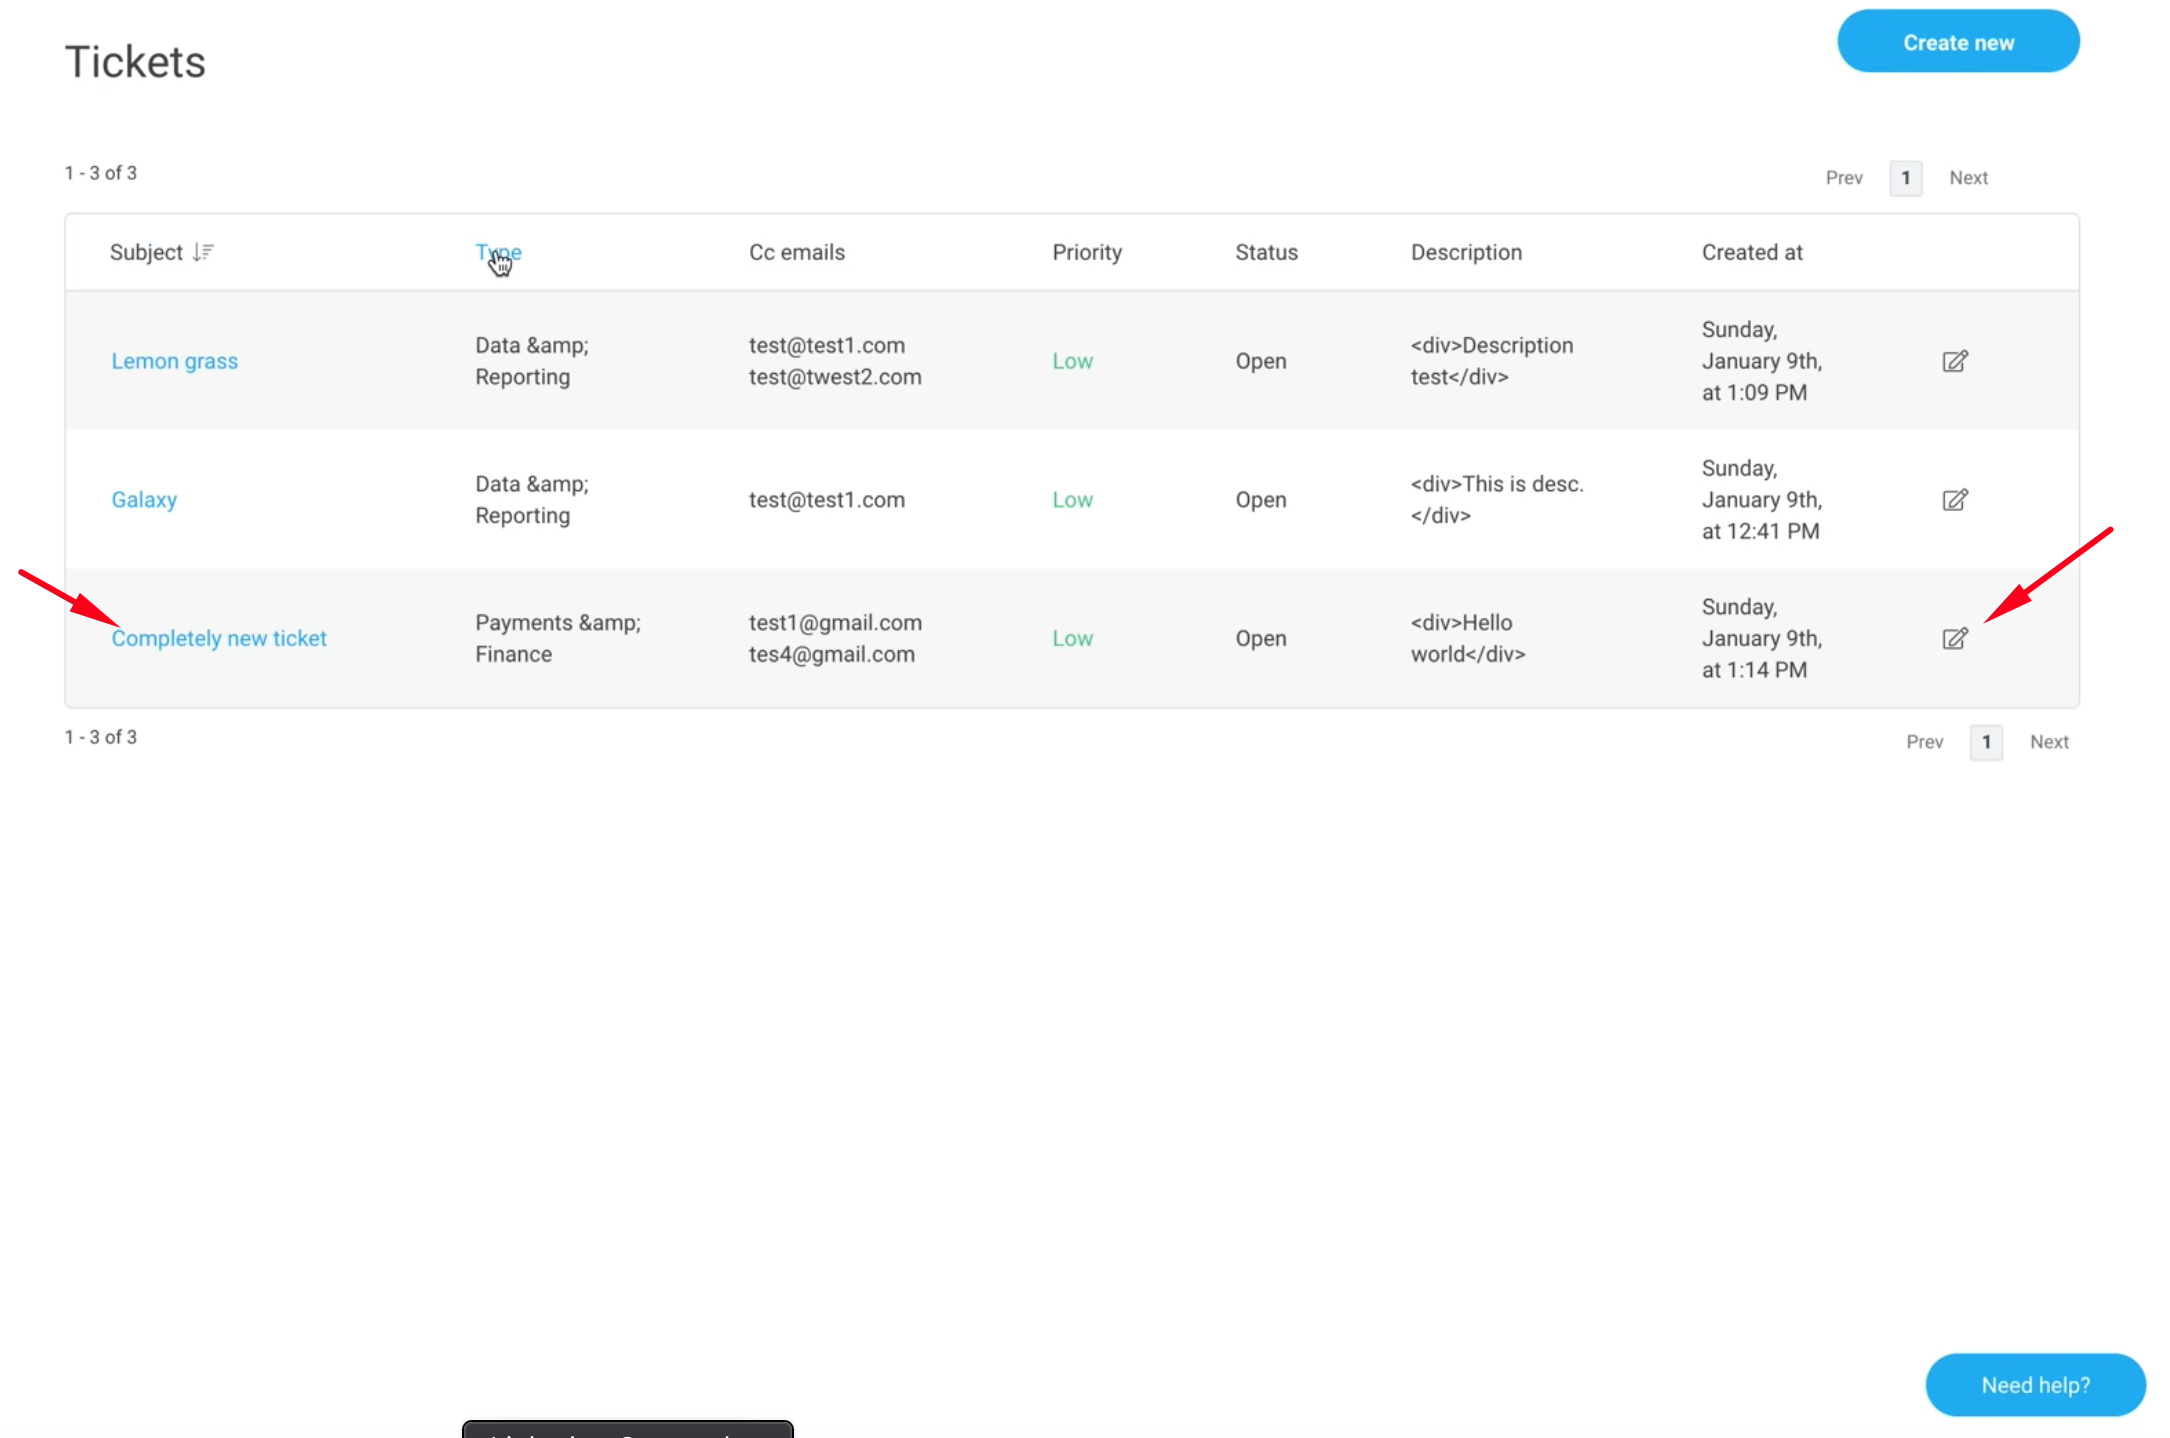Click the Subject sort order icon

pyautogui.click(x=203, y=252)
